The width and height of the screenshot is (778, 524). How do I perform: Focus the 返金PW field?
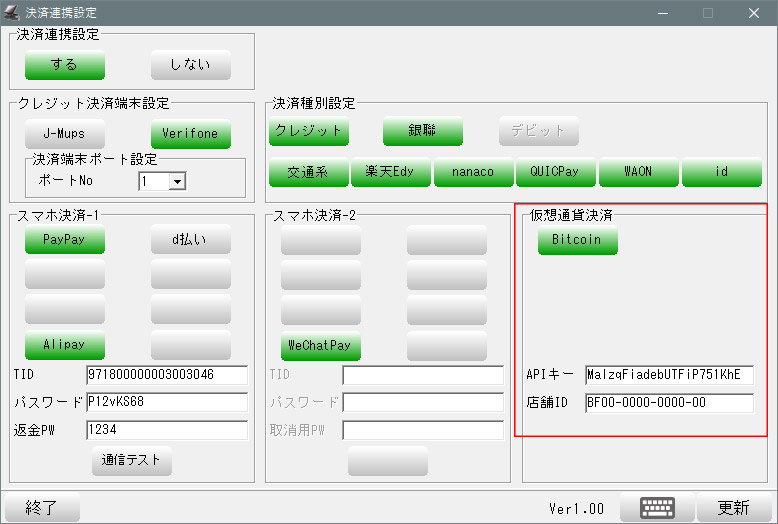[167, 430]
